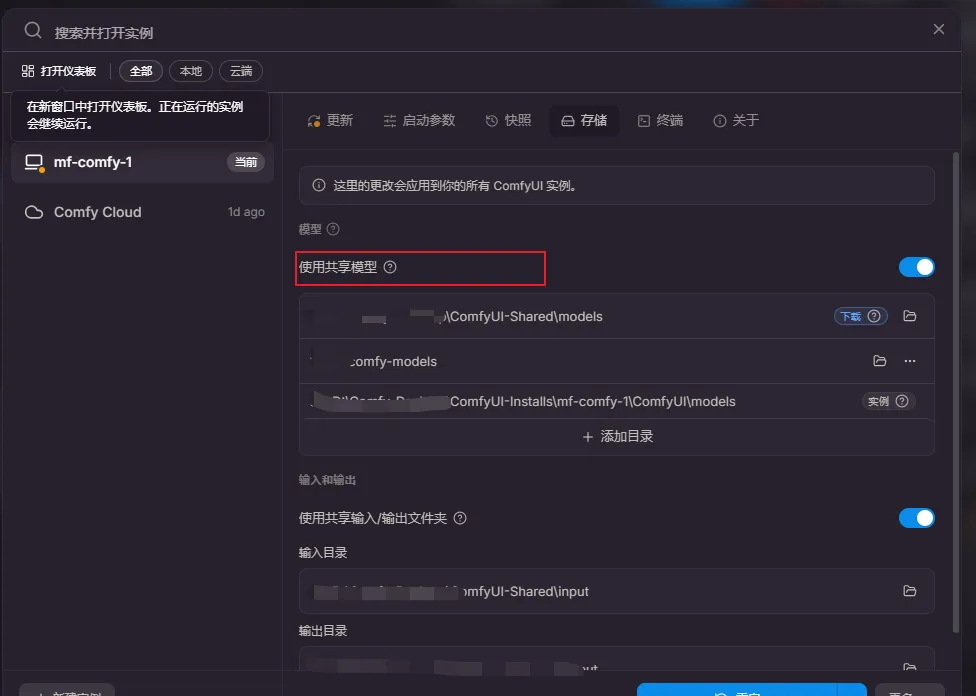Select the Comfy Cloud instance
Viewport: 976px width, 696px height.
click(x=143, y=212)
